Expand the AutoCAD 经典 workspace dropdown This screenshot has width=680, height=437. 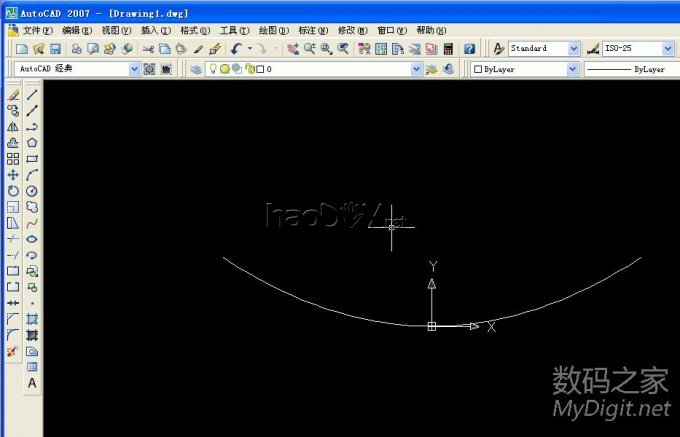(135, 69)
